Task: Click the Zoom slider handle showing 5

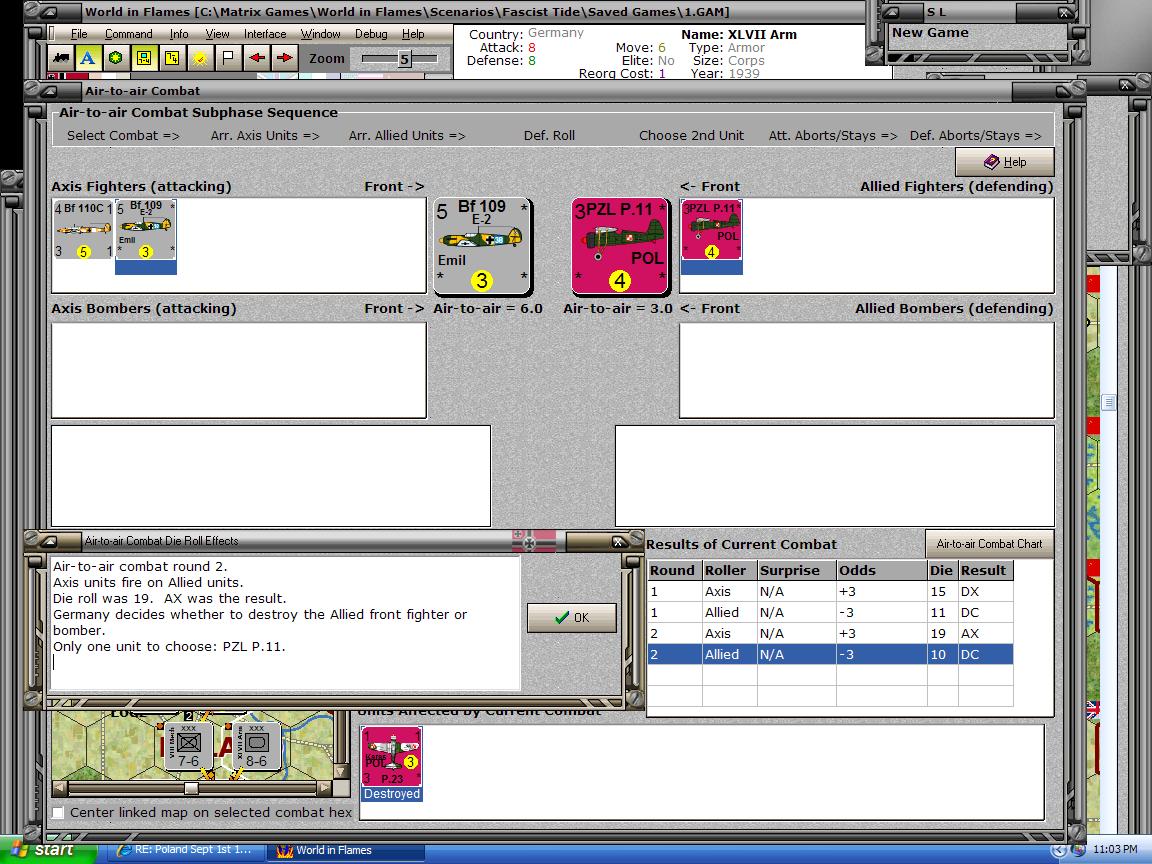Action: 404,59
